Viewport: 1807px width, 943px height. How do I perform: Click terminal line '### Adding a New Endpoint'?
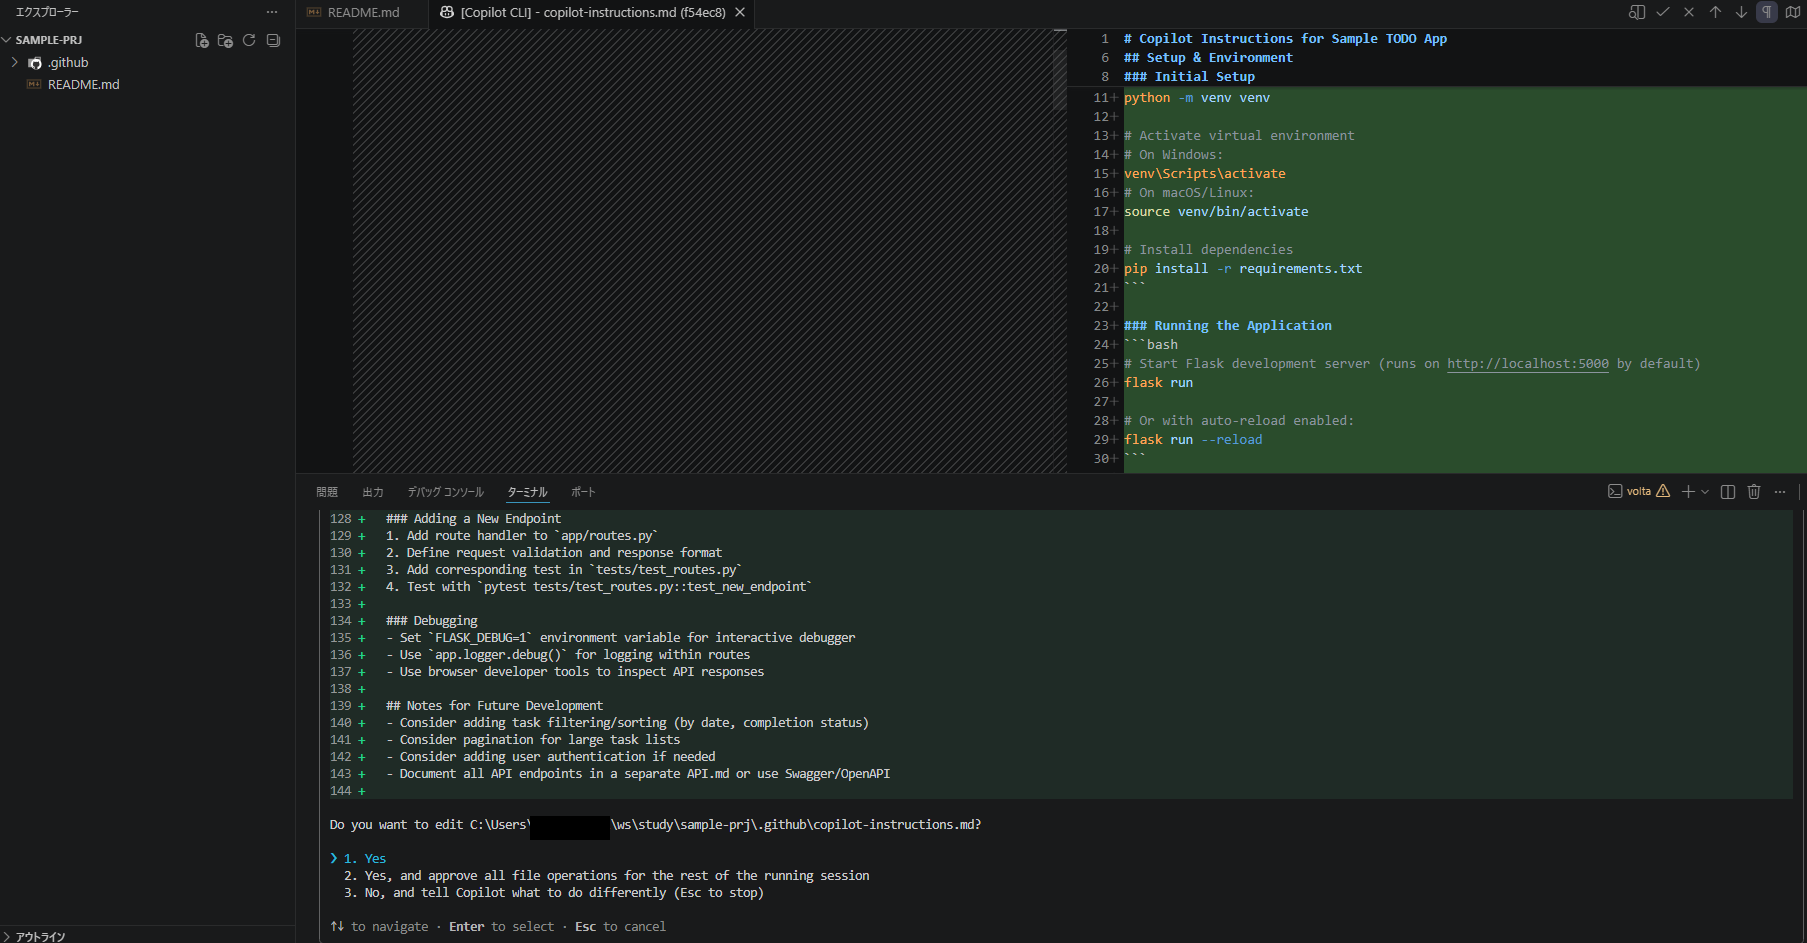pos(474,519)
